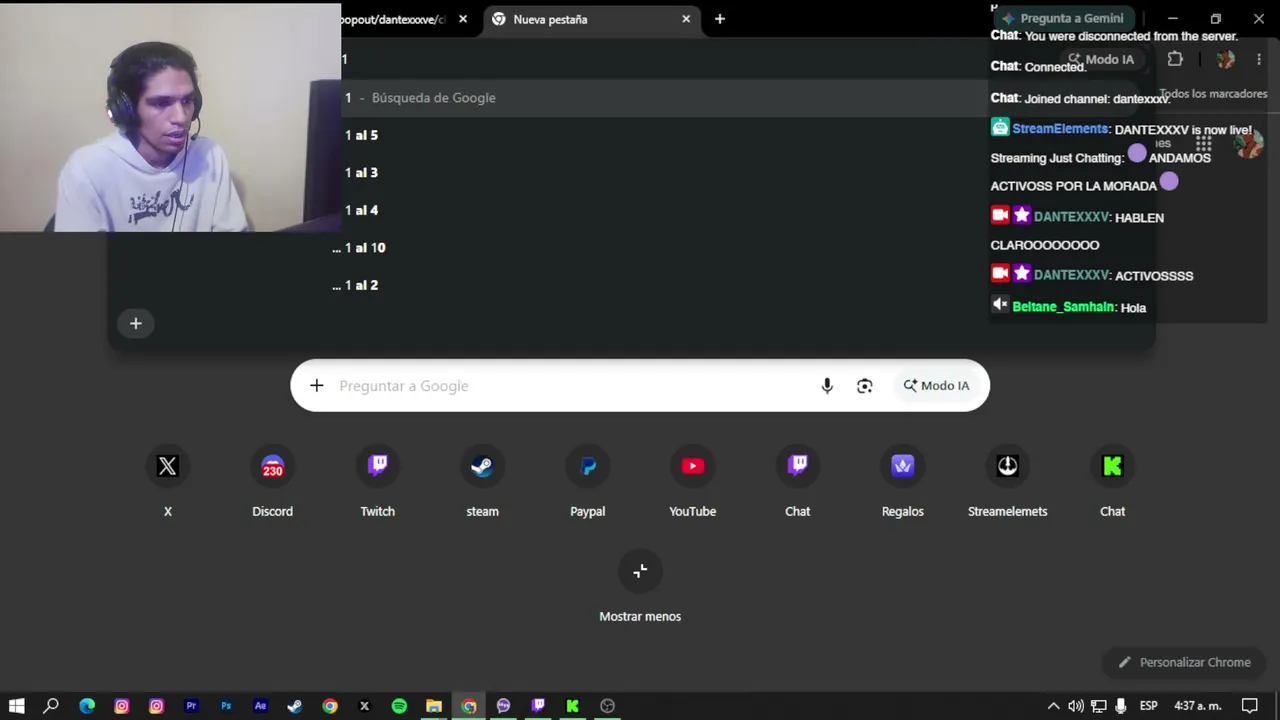Open the Kick app on the taskbar
This screenshot has height=720, width=1280.
[573, 706]
